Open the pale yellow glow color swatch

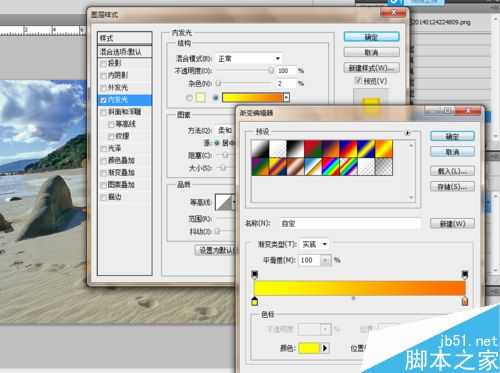(201, 98)
